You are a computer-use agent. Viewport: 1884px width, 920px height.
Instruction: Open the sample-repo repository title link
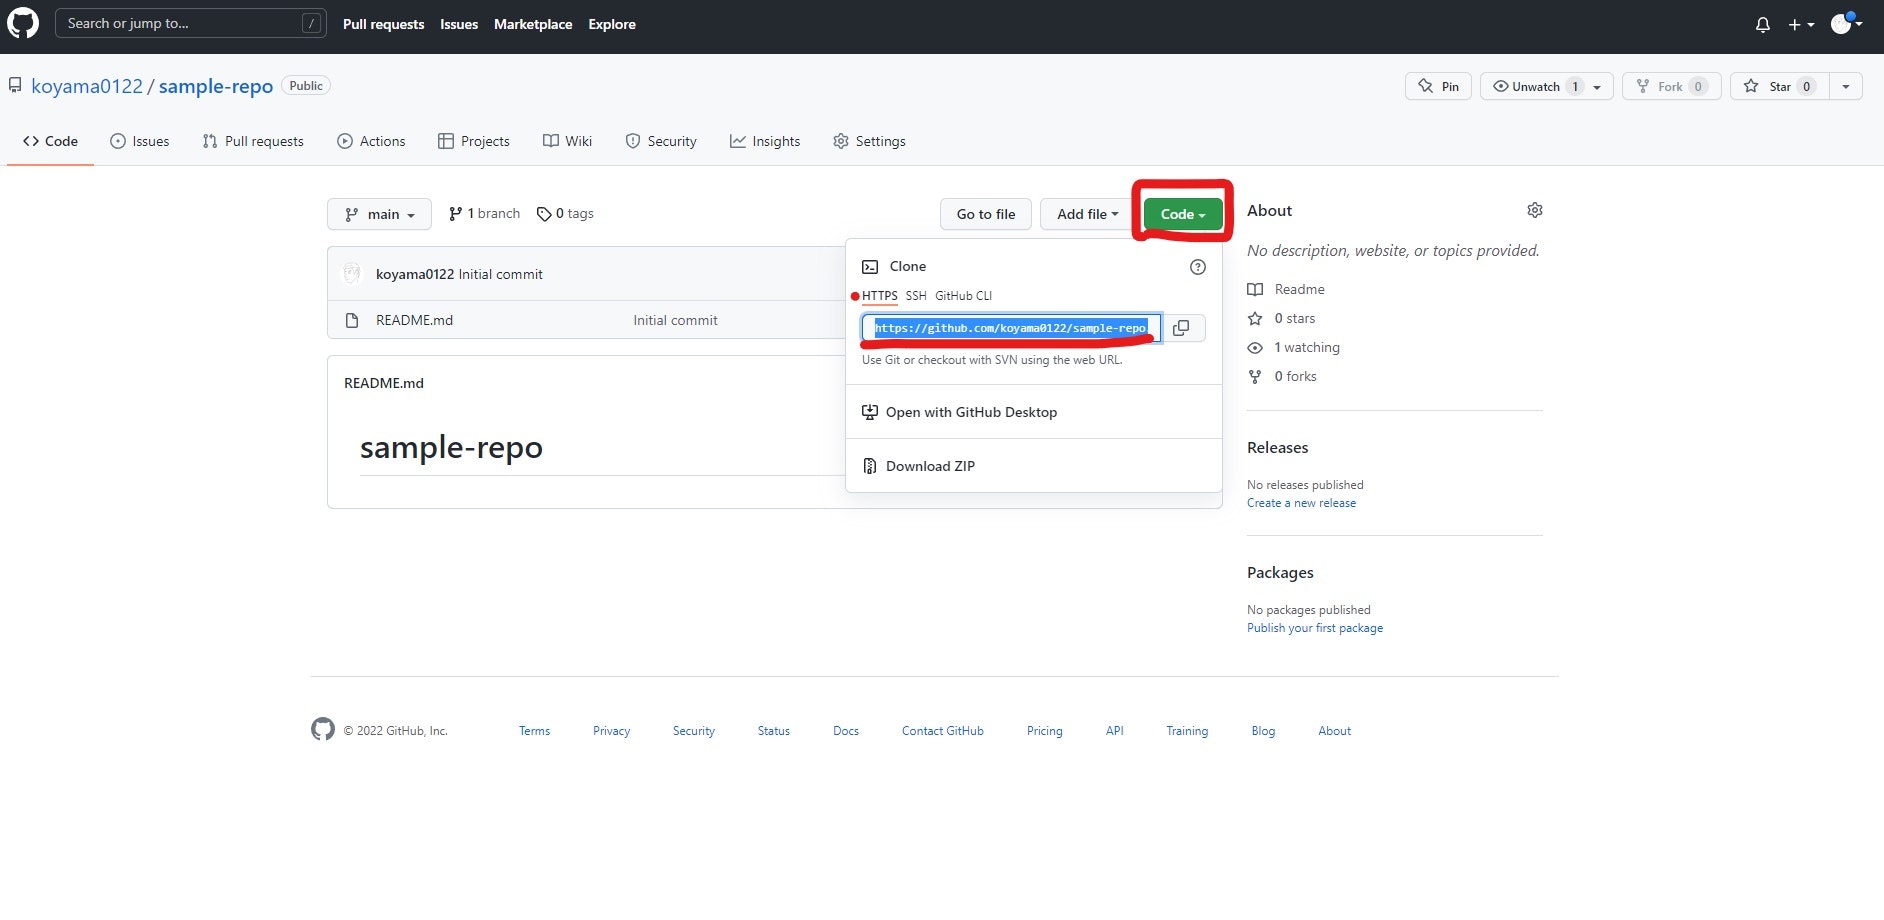point(216,86)
